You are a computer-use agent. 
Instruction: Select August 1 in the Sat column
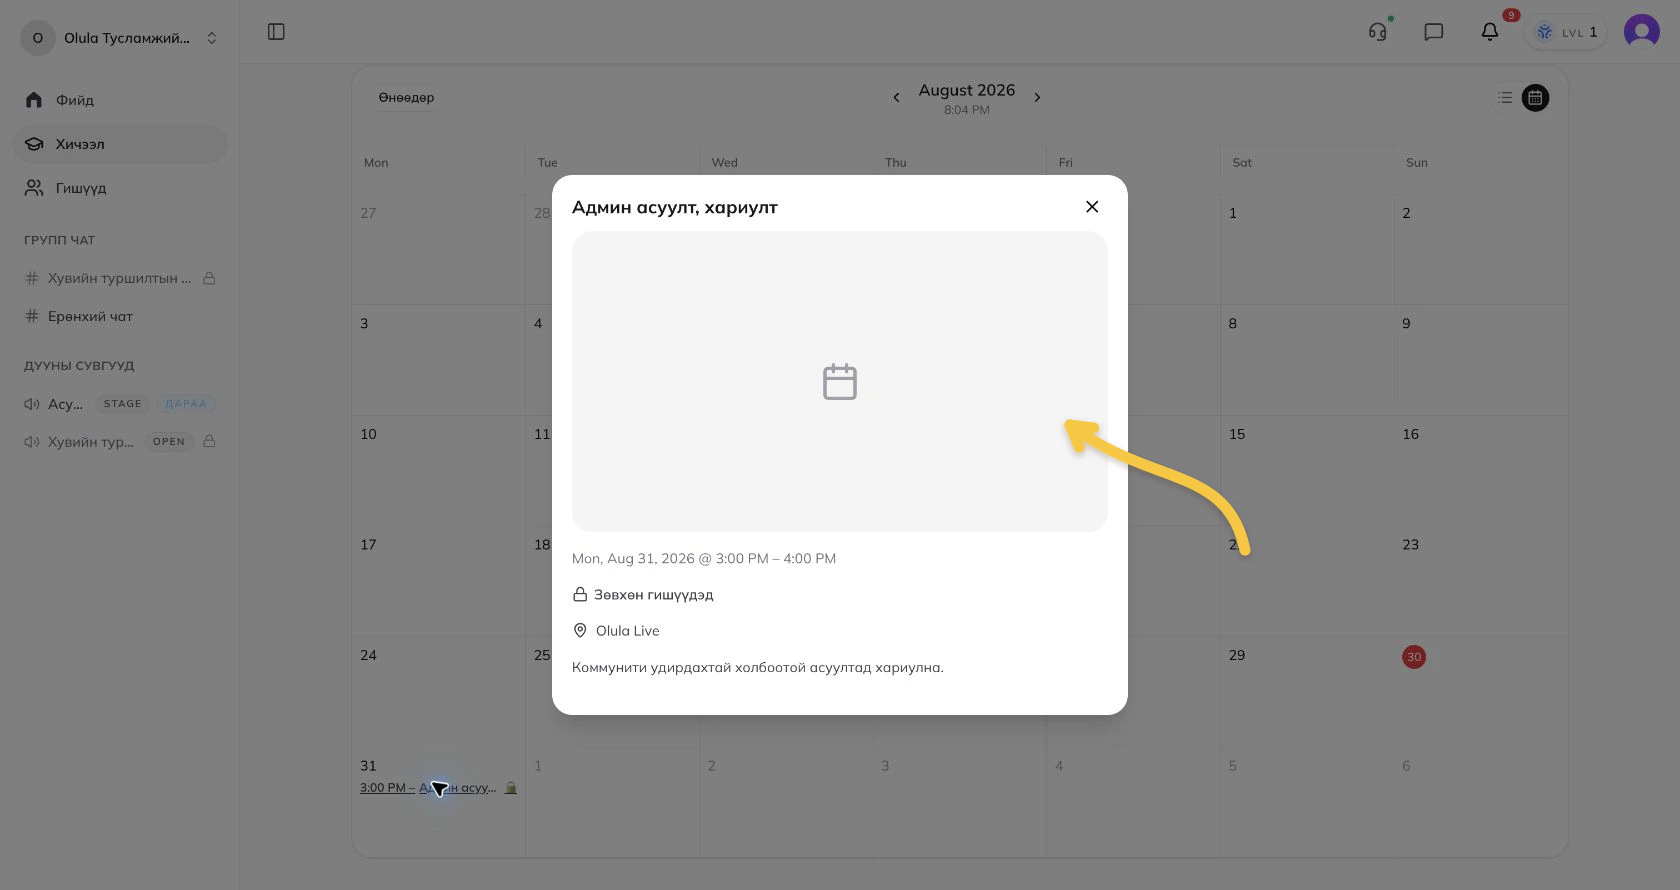click(1233, 213)
